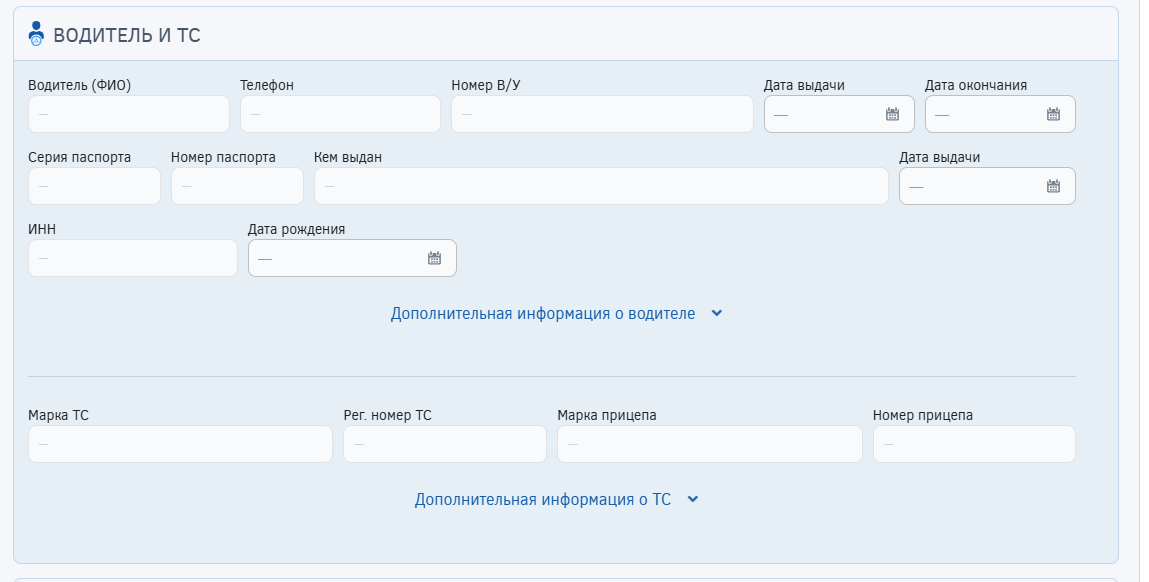
Task: Click into the ИНН field
Action: [x=133, y=258]
